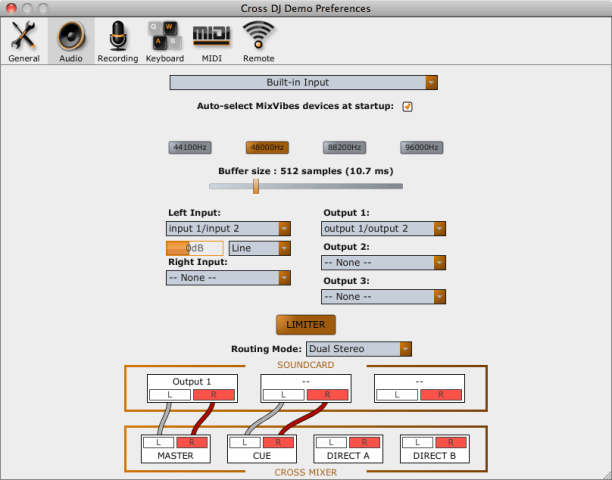This screenshot has width=612, height=480.
Task: Open Output 1 channel dropdown
Action: (383, 229)
